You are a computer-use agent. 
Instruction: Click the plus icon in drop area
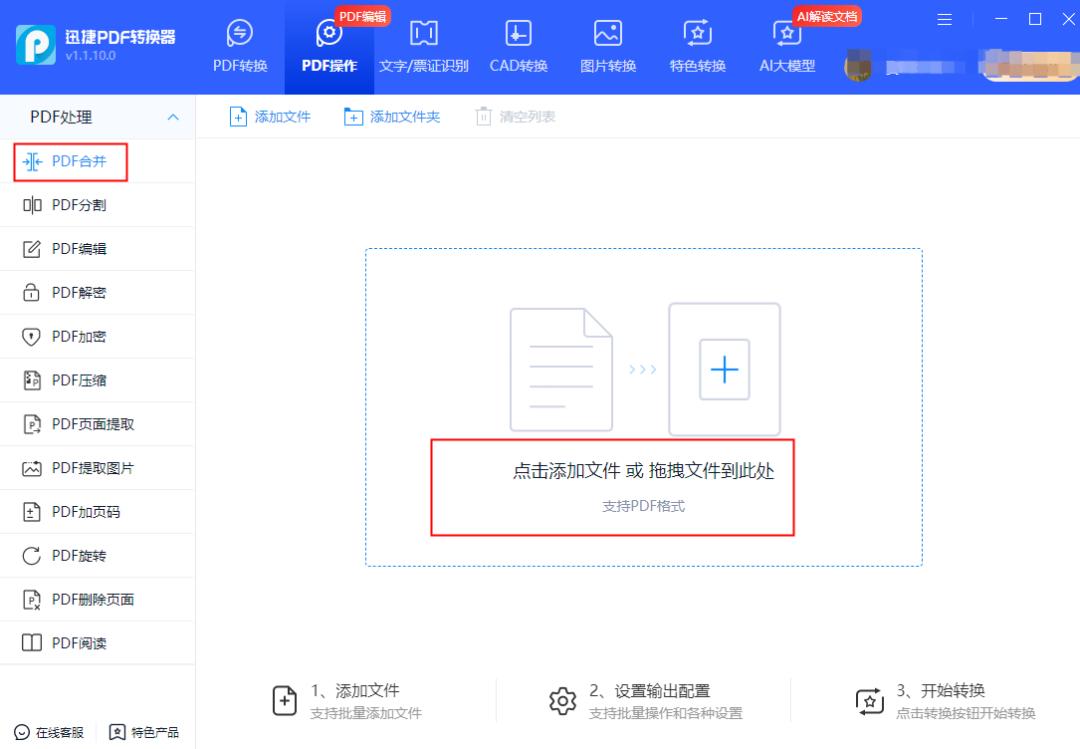pos(724,370)
